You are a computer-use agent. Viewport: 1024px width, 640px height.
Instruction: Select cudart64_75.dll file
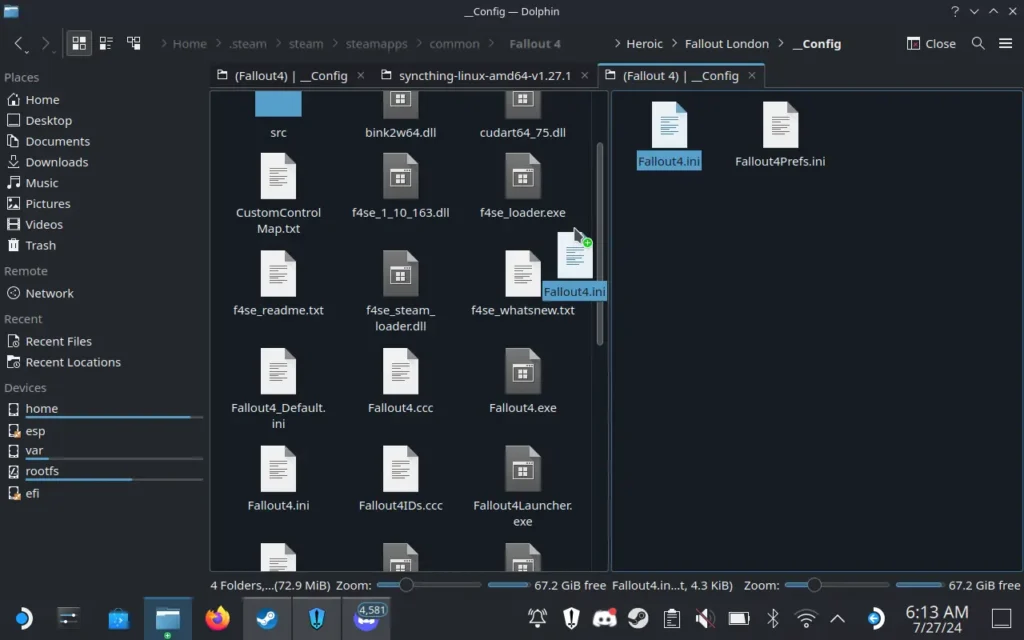tap(522, 116)
